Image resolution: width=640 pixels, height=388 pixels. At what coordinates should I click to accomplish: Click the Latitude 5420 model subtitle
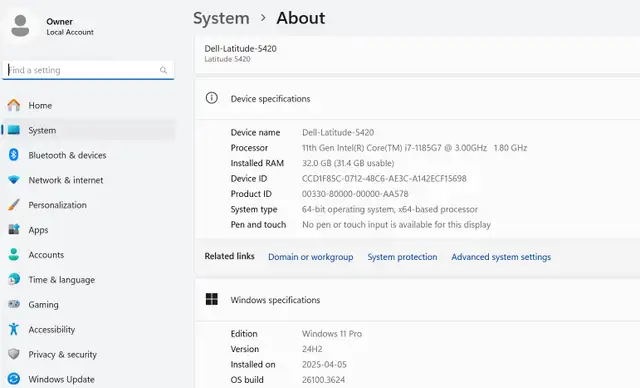point(227,59)
